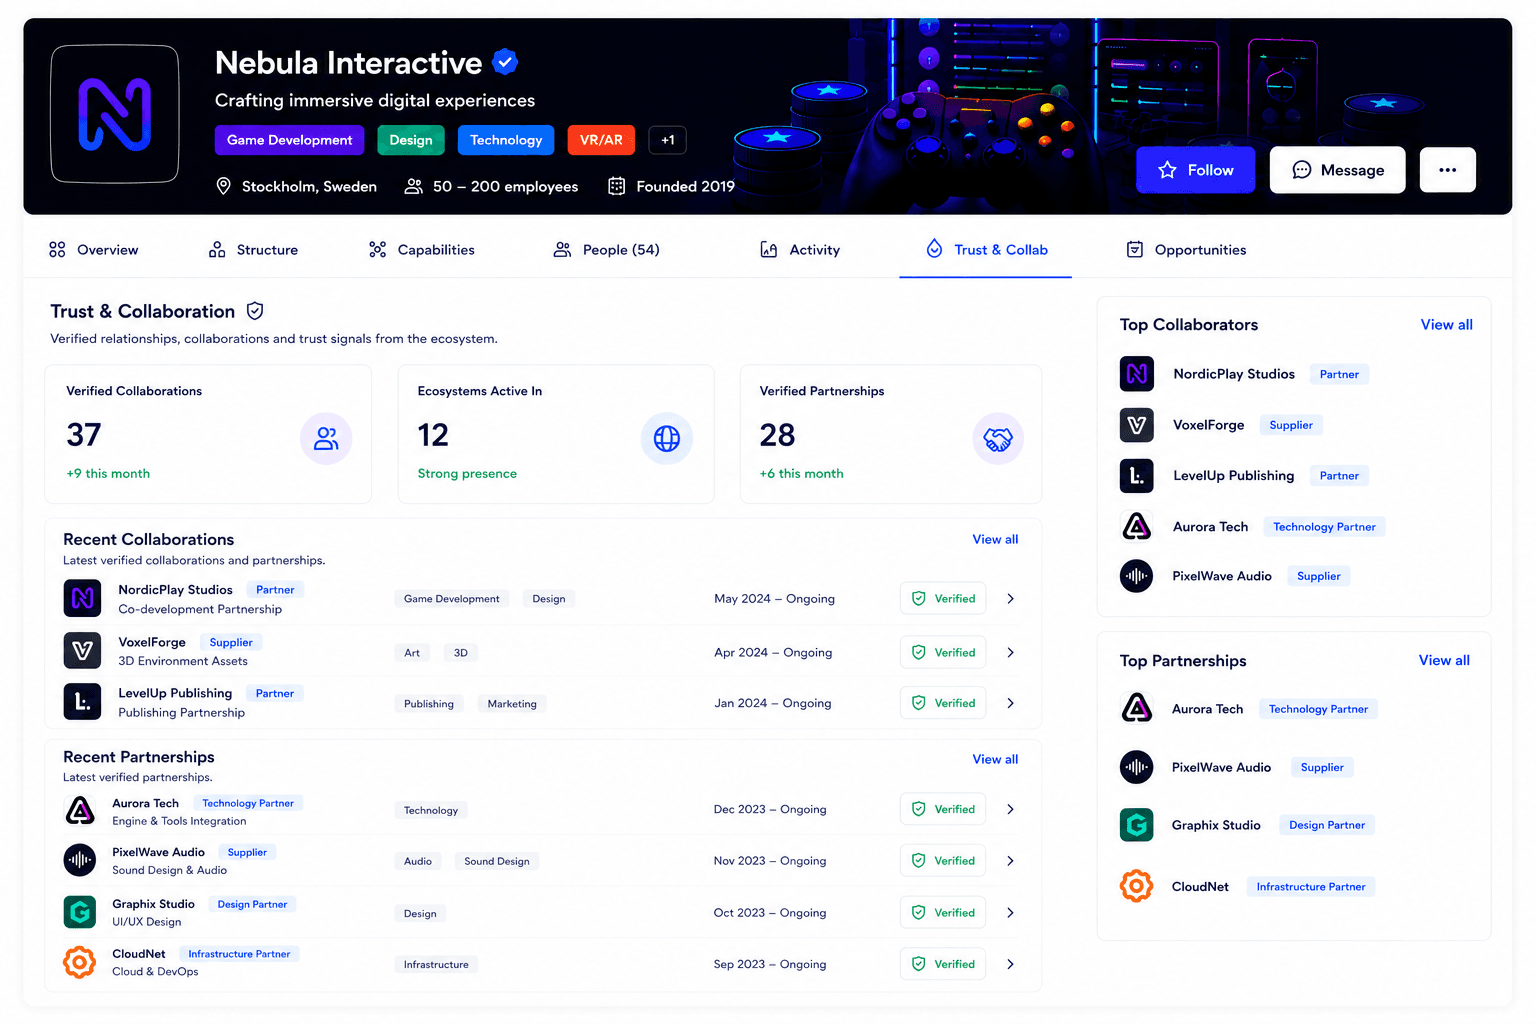Expand the NordicPlay Studios collaboration row chevron
This screenshot has width=1536, height=1024.
pos(1011,598)
